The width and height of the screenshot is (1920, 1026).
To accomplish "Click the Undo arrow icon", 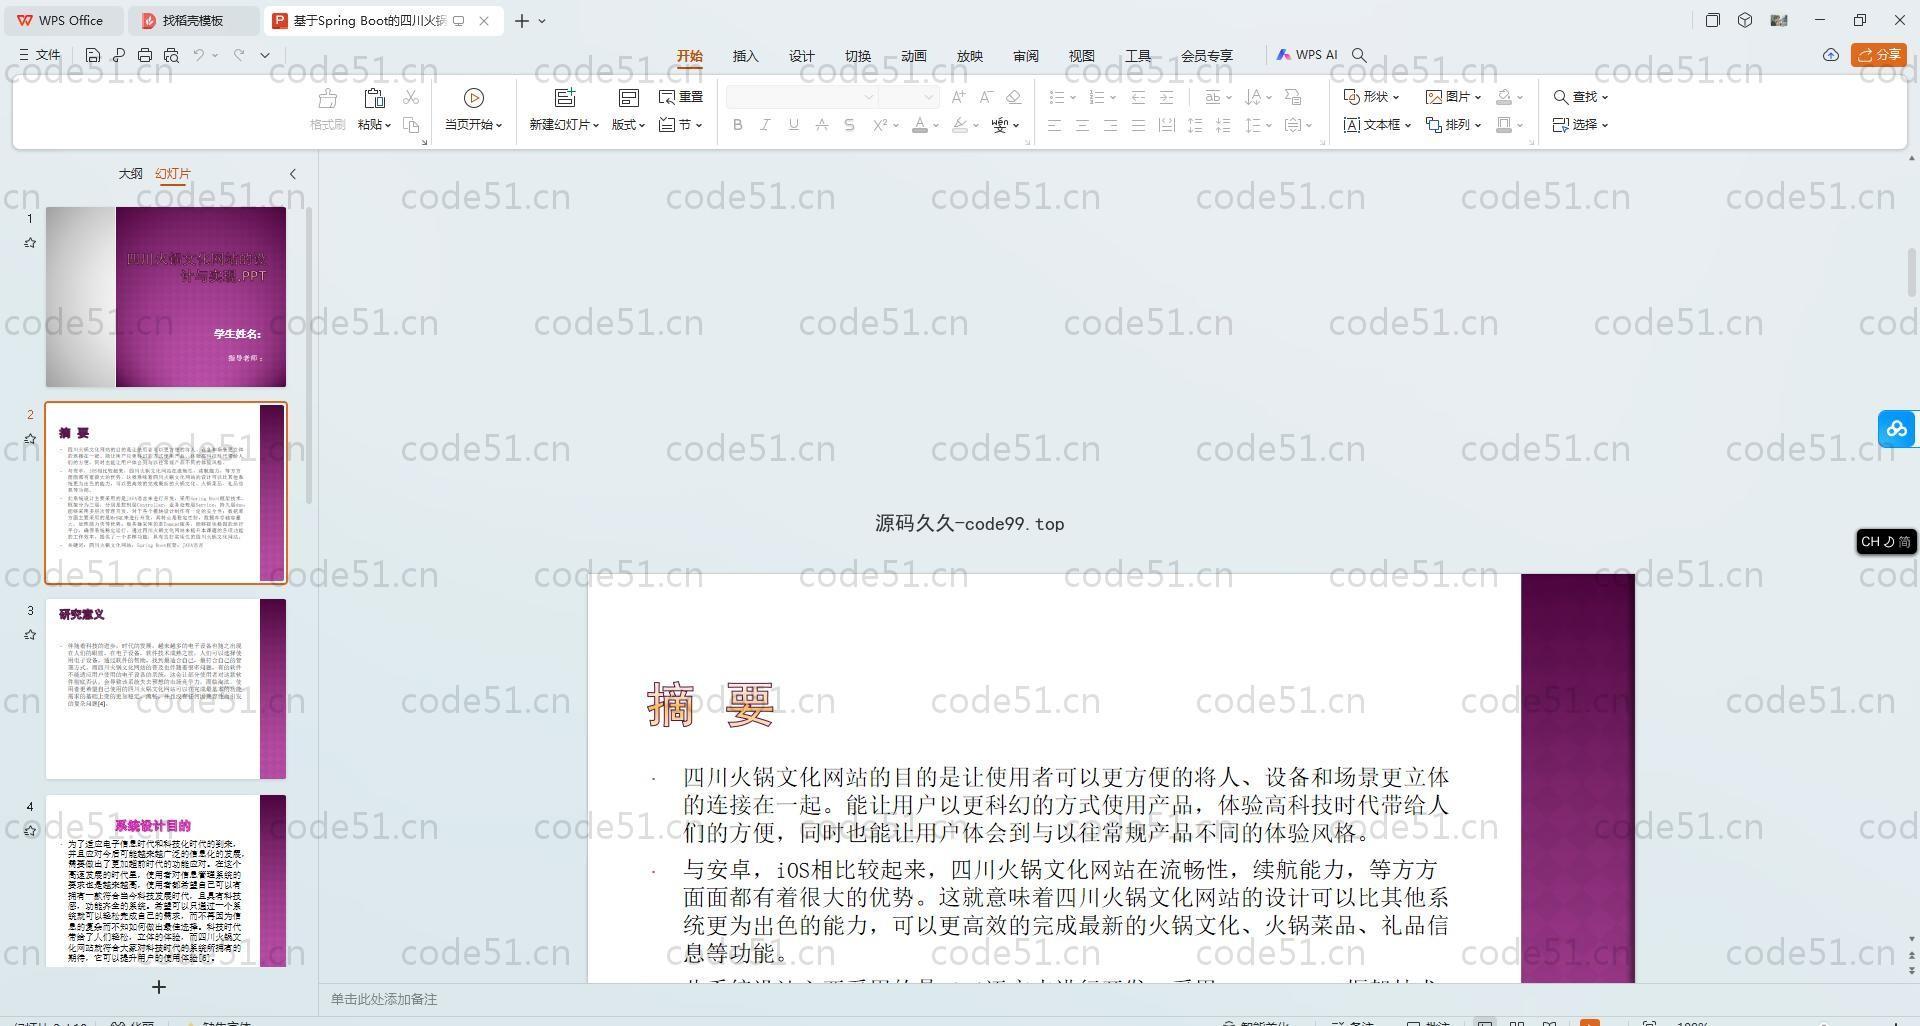I will pyautogui.click(x=199, y=55).
